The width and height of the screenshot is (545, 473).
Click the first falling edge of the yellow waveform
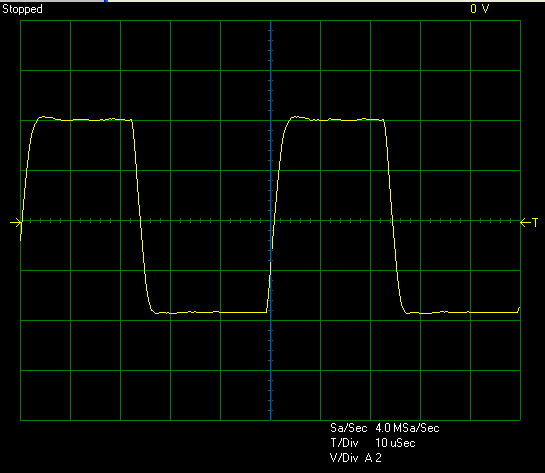(140, 215)
